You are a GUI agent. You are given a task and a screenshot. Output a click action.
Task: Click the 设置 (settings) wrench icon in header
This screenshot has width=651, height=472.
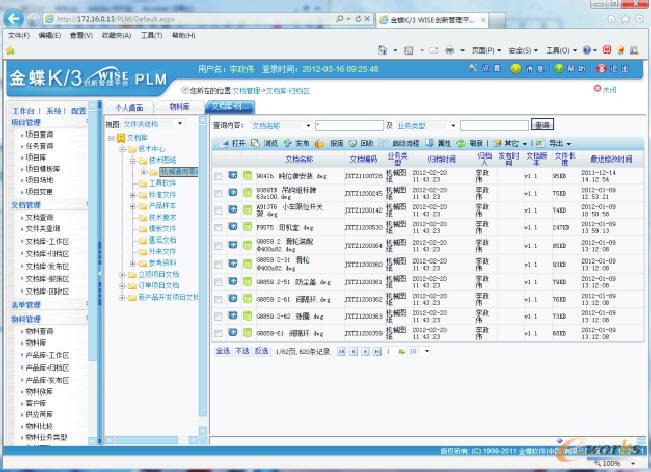click(472, 68)
